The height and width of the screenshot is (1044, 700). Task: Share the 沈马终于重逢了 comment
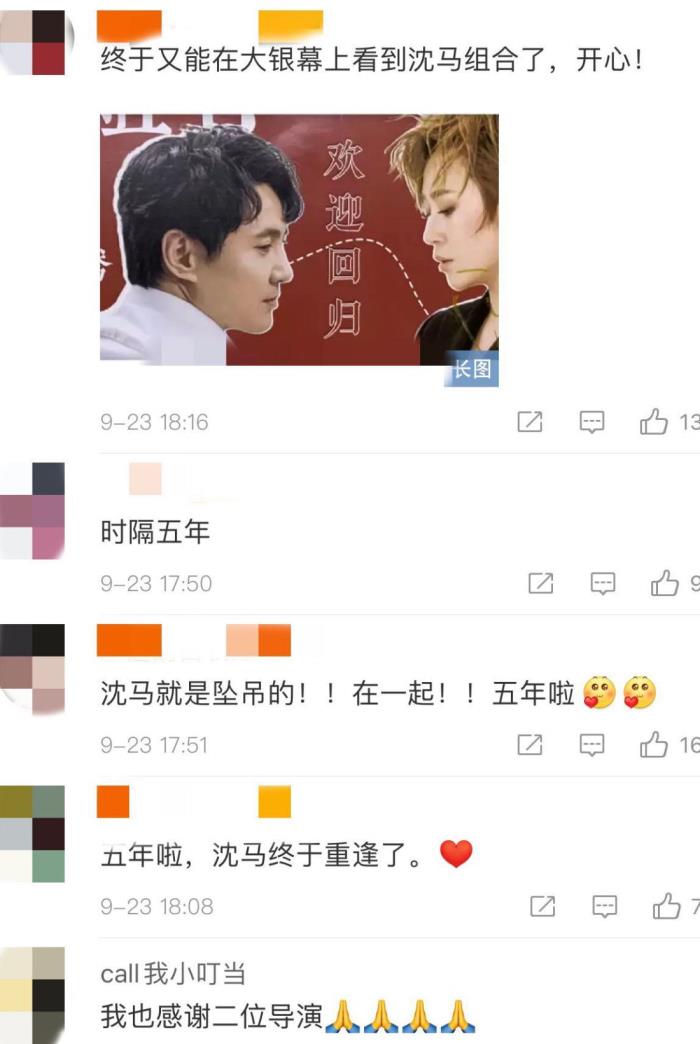[542, 906]
